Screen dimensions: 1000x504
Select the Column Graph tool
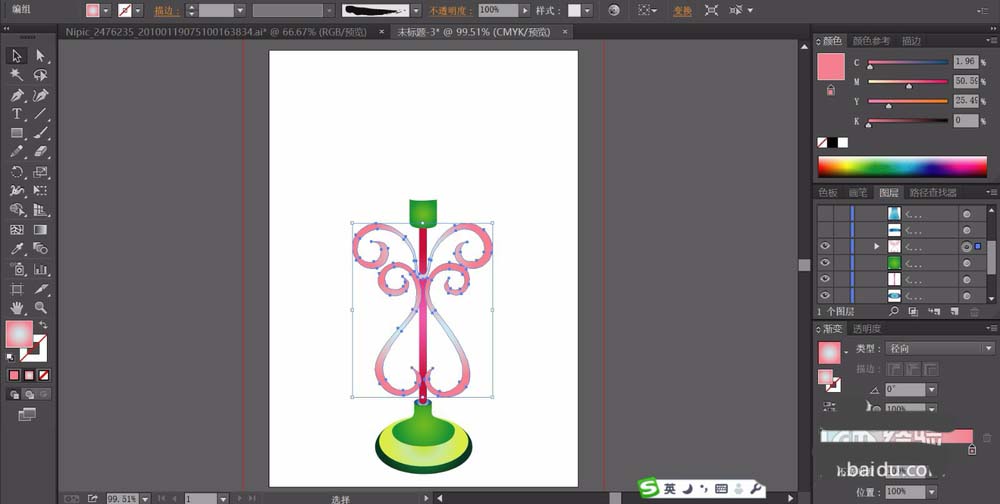pyautogui.click(x=40, y=269)
